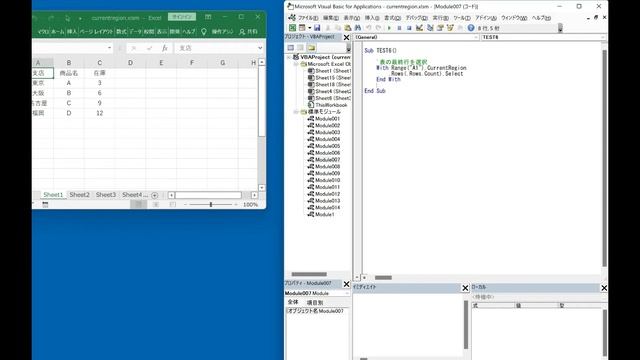The width and height of the screenshot is (640, 360).
Task: Close the Project Explorer pane
Action: click(347, 38)
